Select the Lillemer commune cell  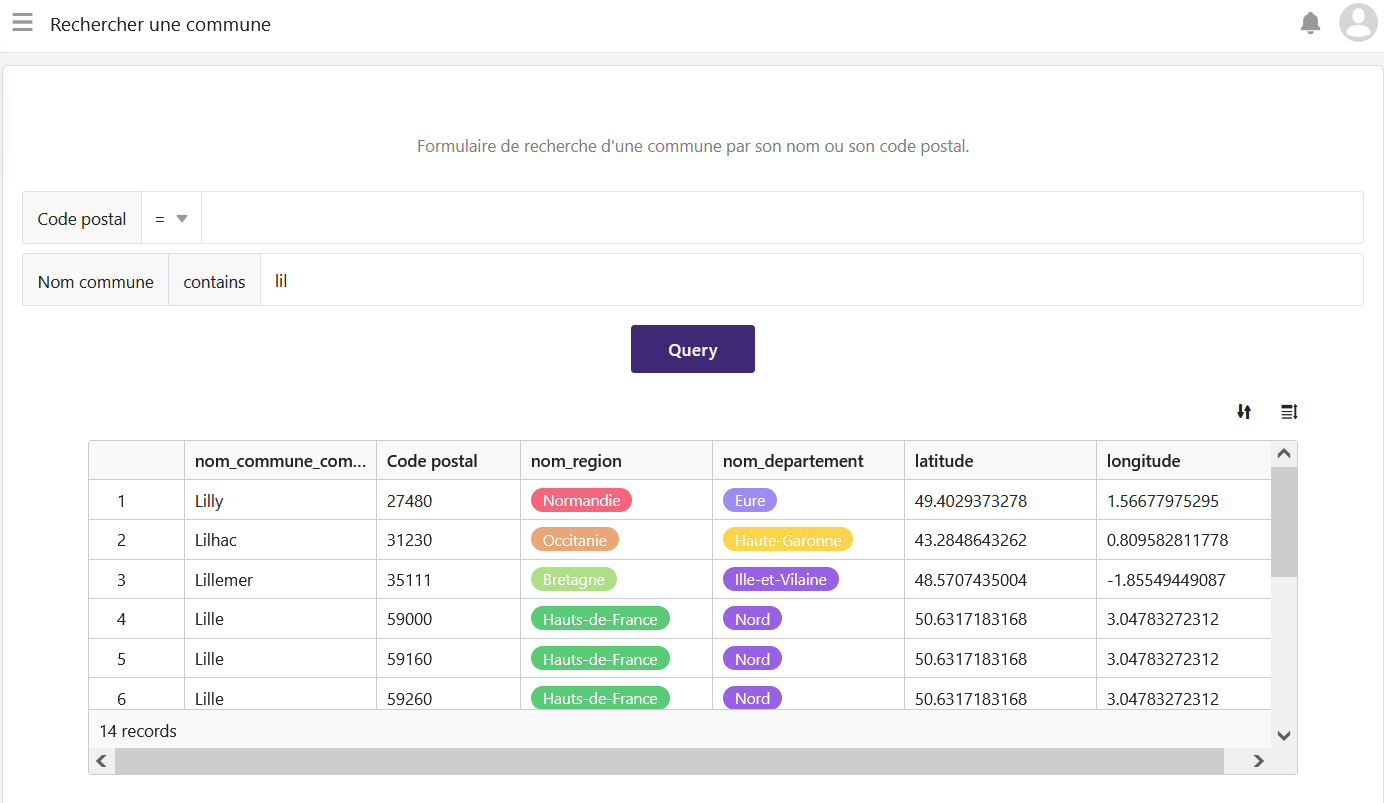(281, 579)
